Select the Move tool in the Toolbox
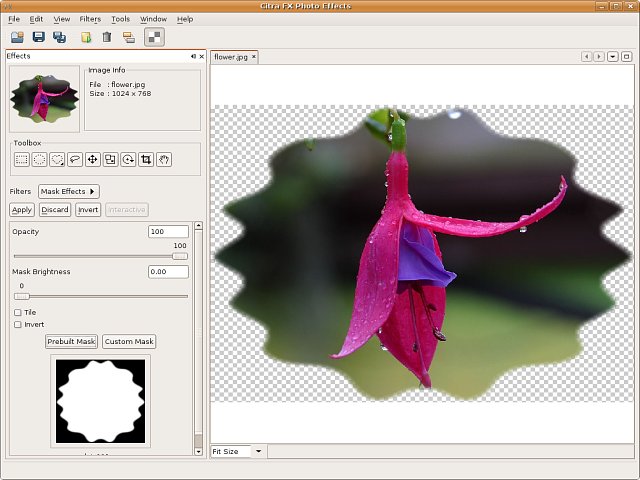Screen dimensions: 640x480 pyautogui.click(x=92, y=159)
